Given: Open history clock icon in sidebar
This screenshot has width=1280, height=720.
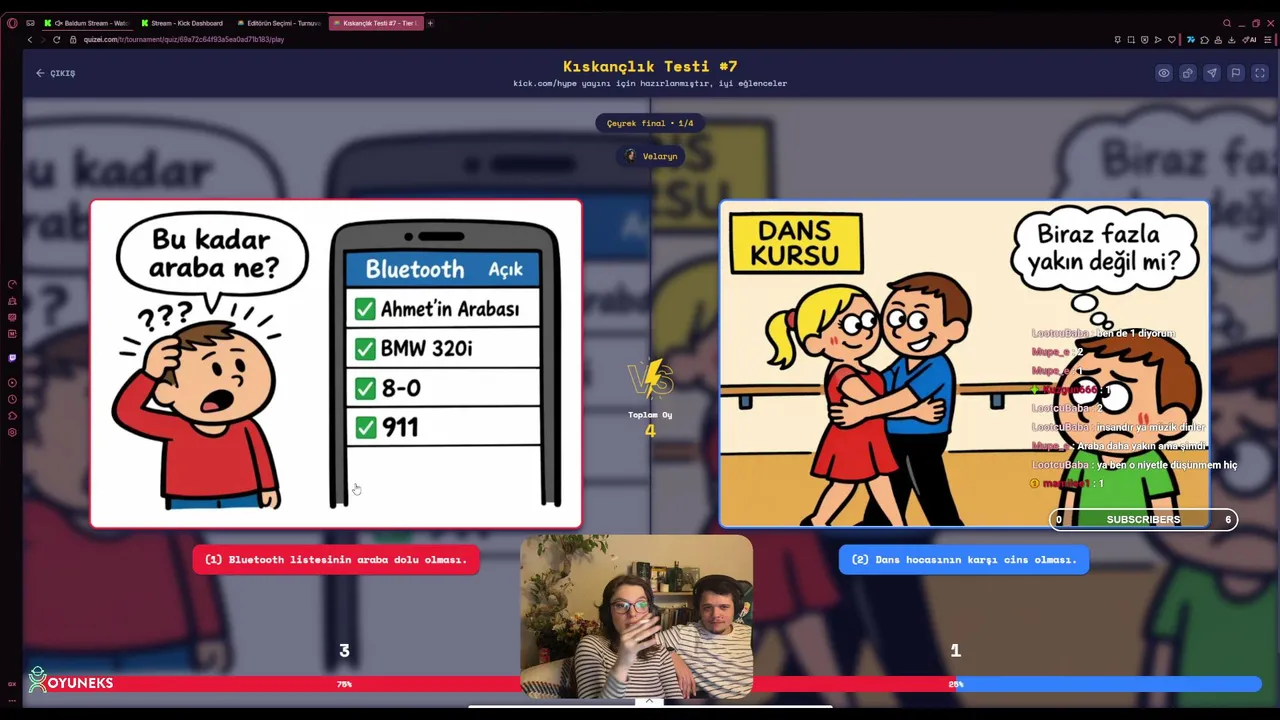Looking at the screenshot, I should 12,399.
